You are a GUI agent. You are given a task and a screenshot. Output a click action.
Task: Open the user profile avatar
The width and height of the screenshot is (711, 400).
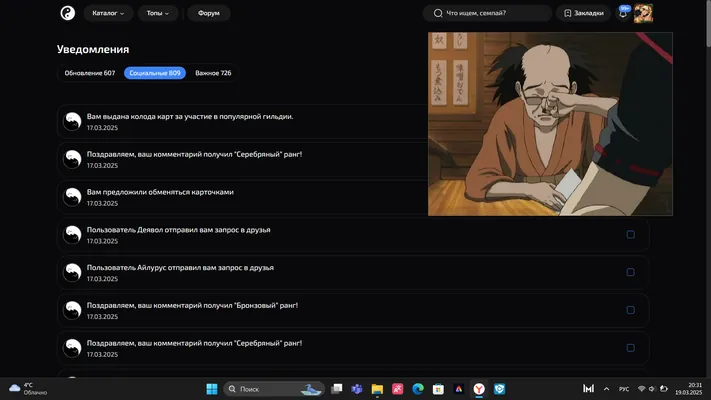(x=643, y=13)
